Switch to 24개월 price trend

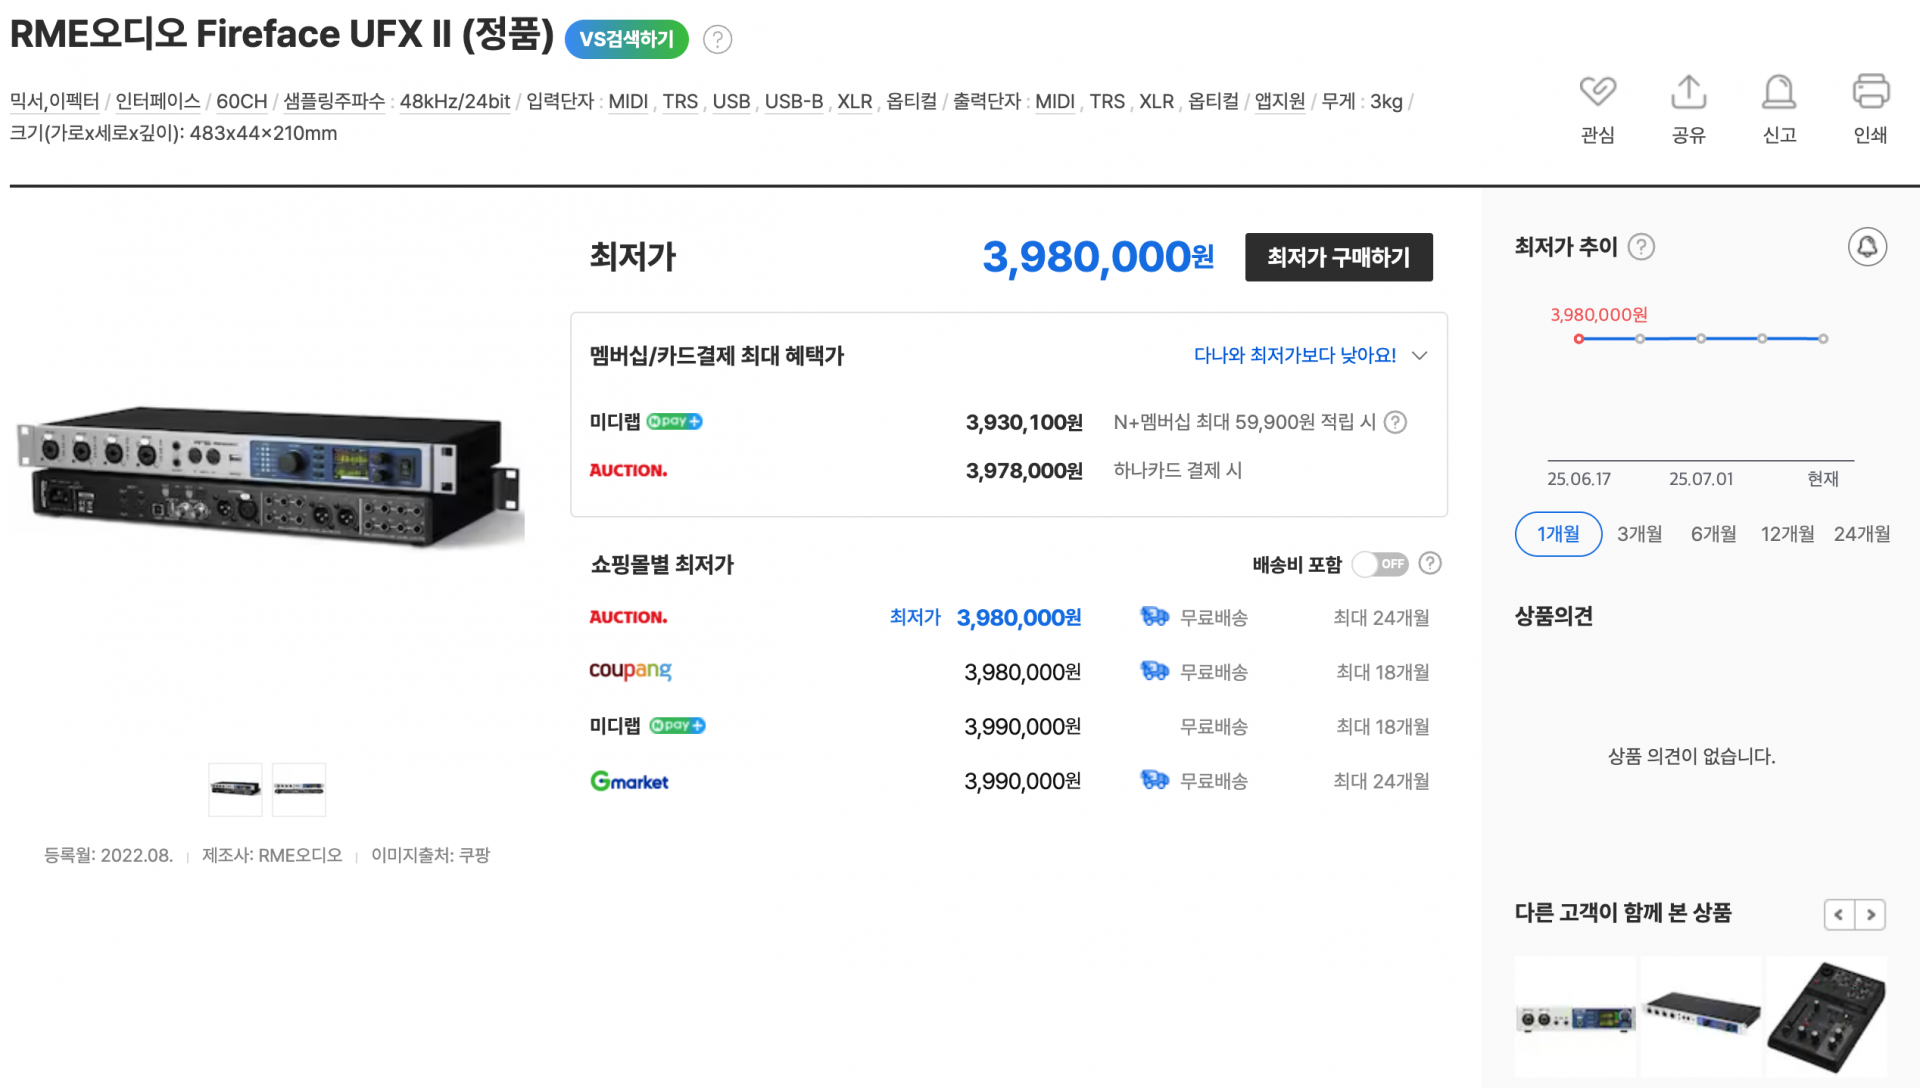tap(1861, 534)
